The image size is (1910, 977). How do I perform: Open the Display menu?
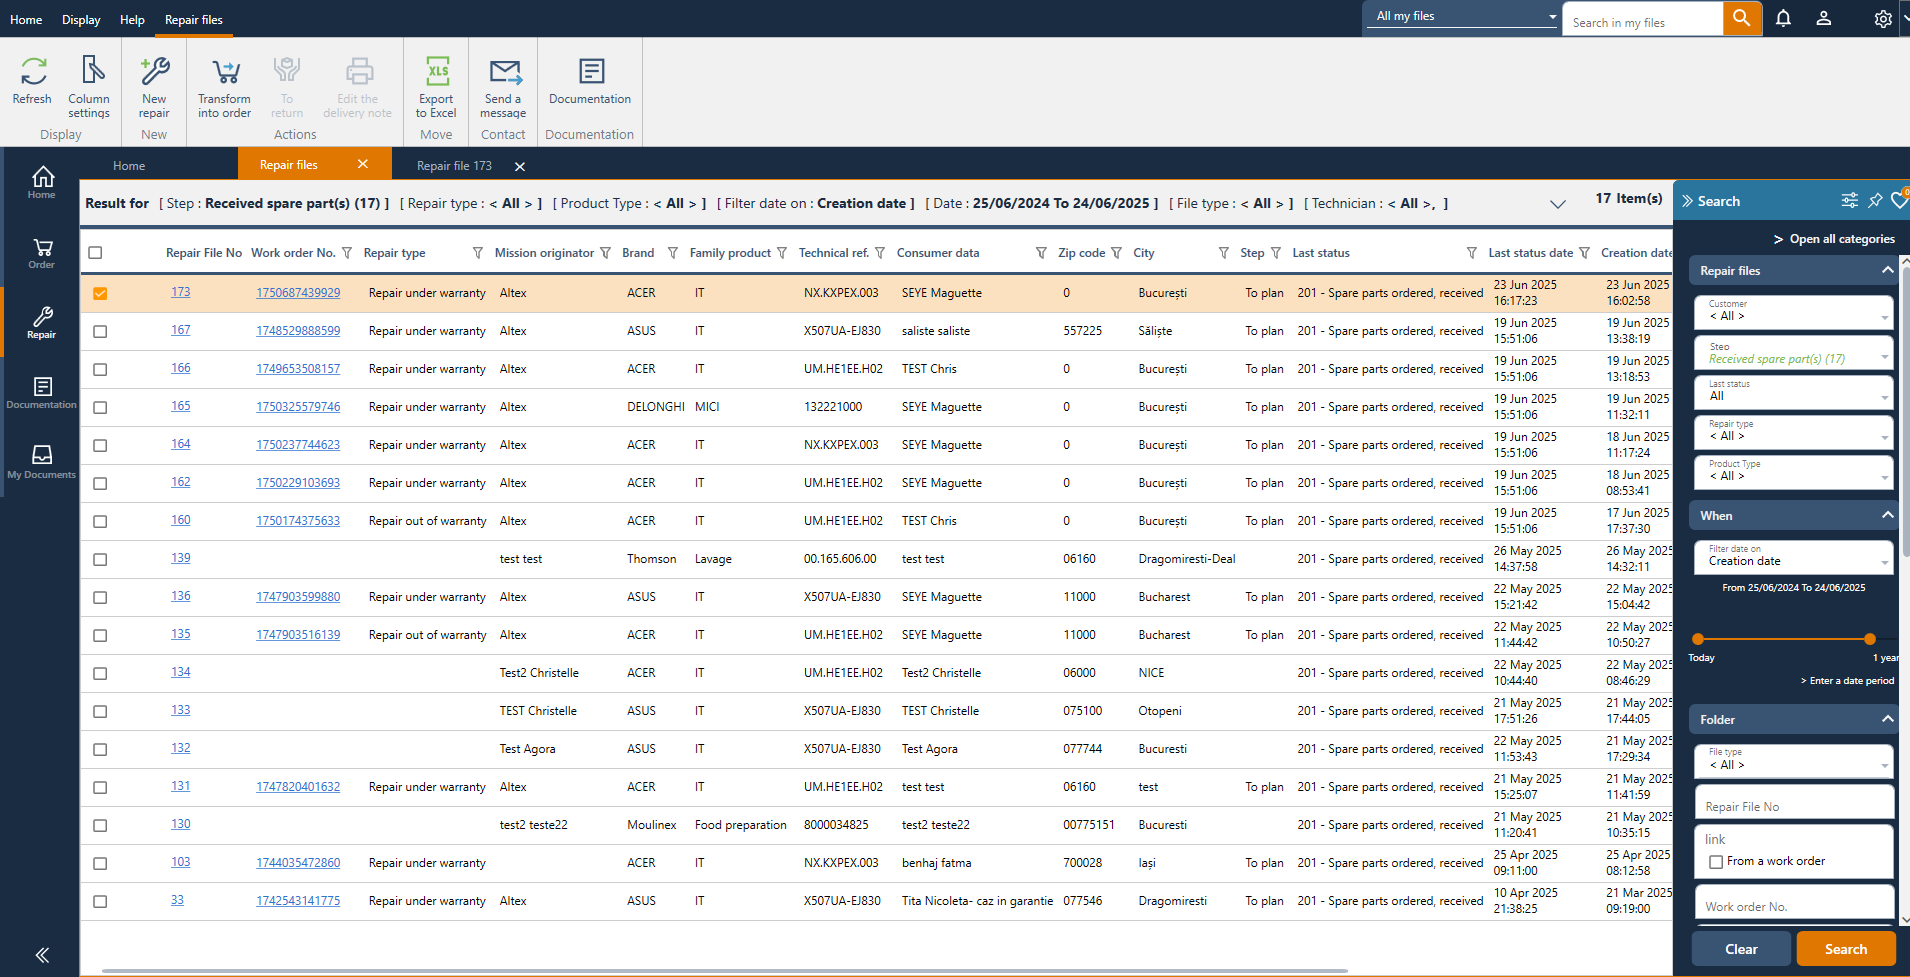pyautogui.click(x=81, y=19)
